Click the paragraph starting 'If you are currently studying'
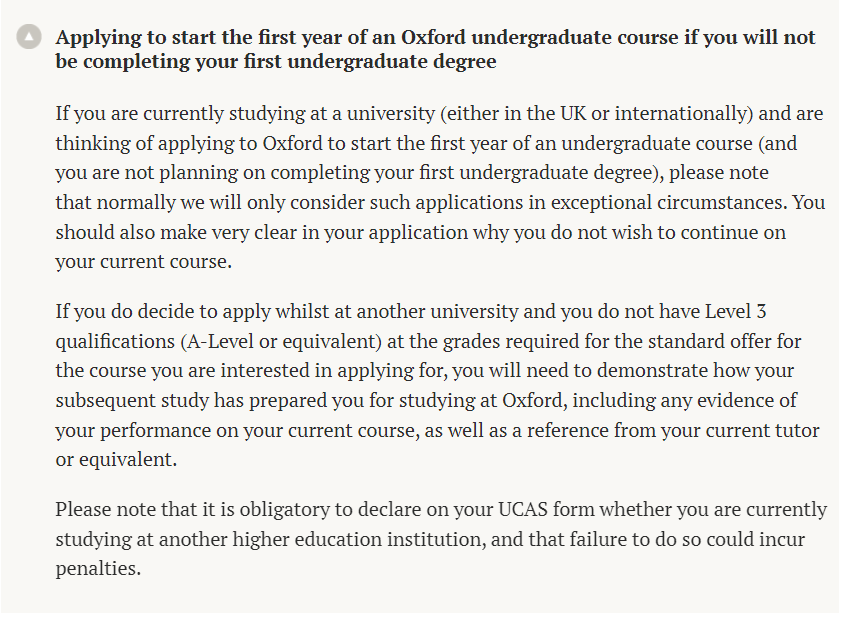This screenshot has width=841, height=622. (x=440, y=188)
